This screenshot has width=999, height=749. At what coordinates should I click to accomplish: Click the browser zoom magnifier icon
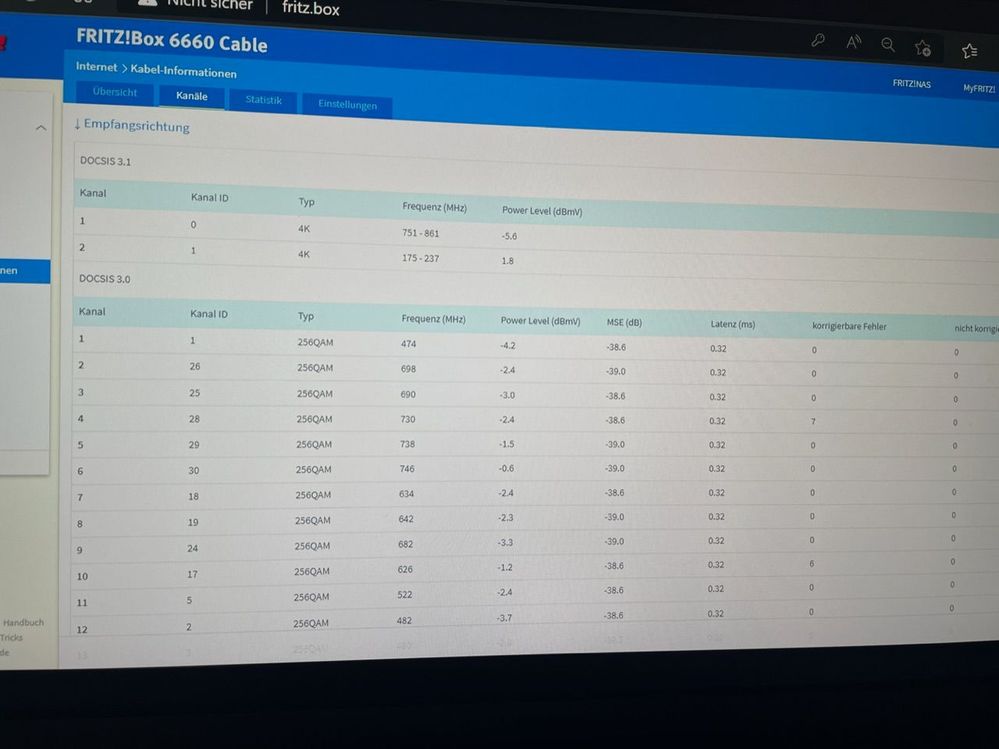pyautogui.click(x=888, y=45)
